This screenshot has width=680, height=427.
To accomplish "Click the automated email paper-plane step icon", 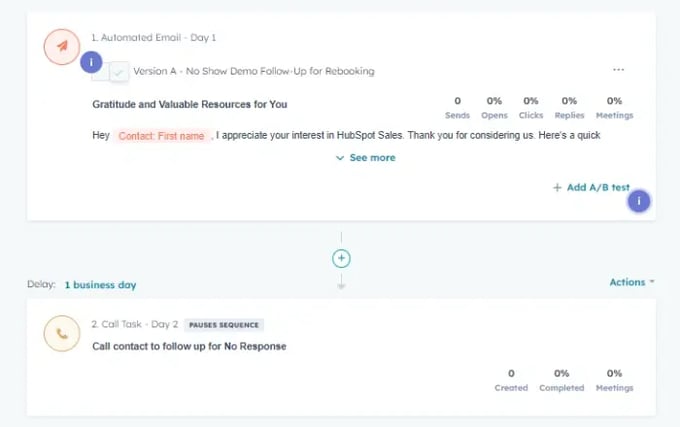I will 62,46.
